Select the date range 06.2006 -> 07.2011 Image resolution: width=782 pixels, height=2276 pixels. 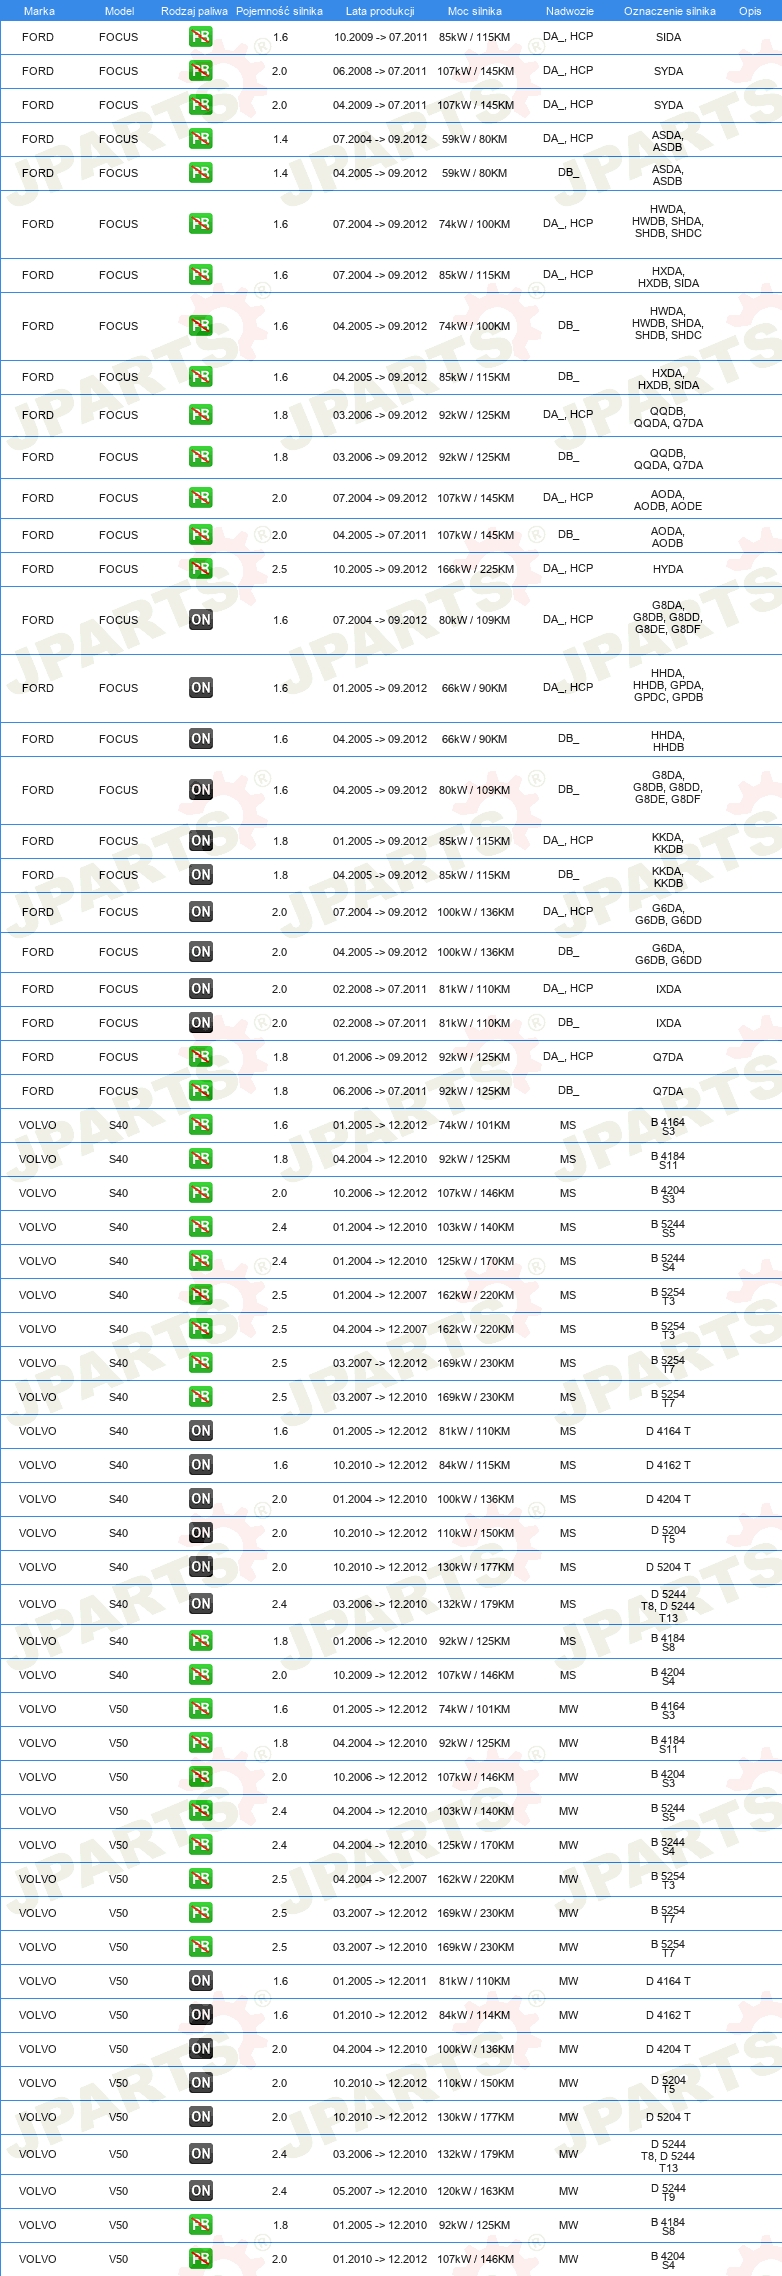pos(380,1091)
